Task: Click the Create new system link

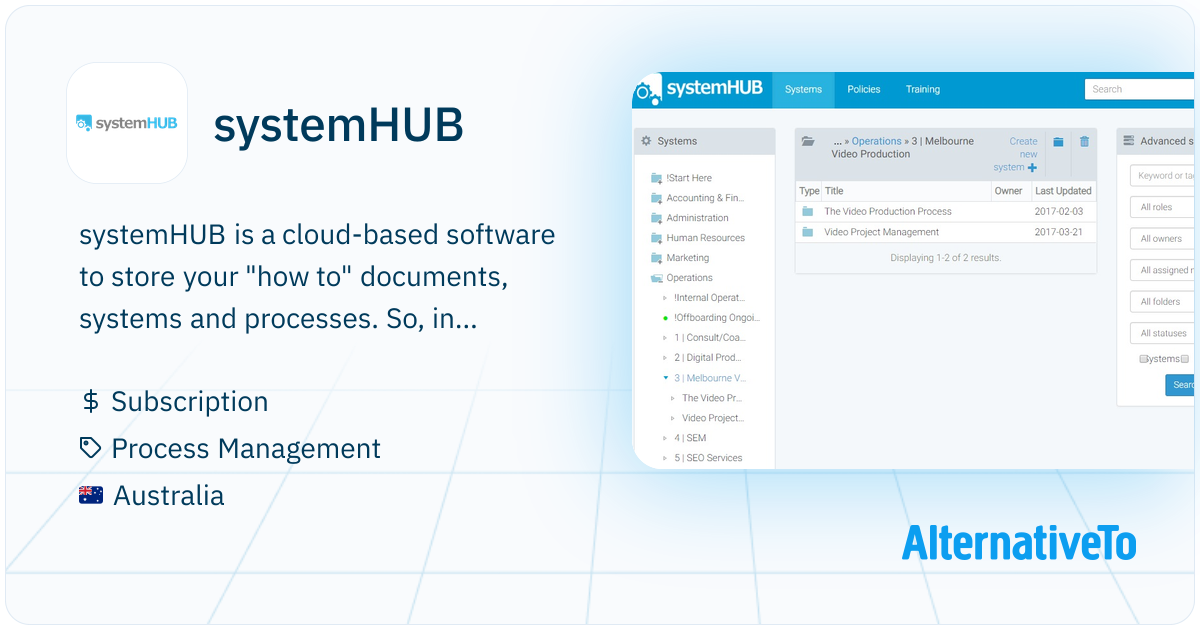Action: point(1016,154)
